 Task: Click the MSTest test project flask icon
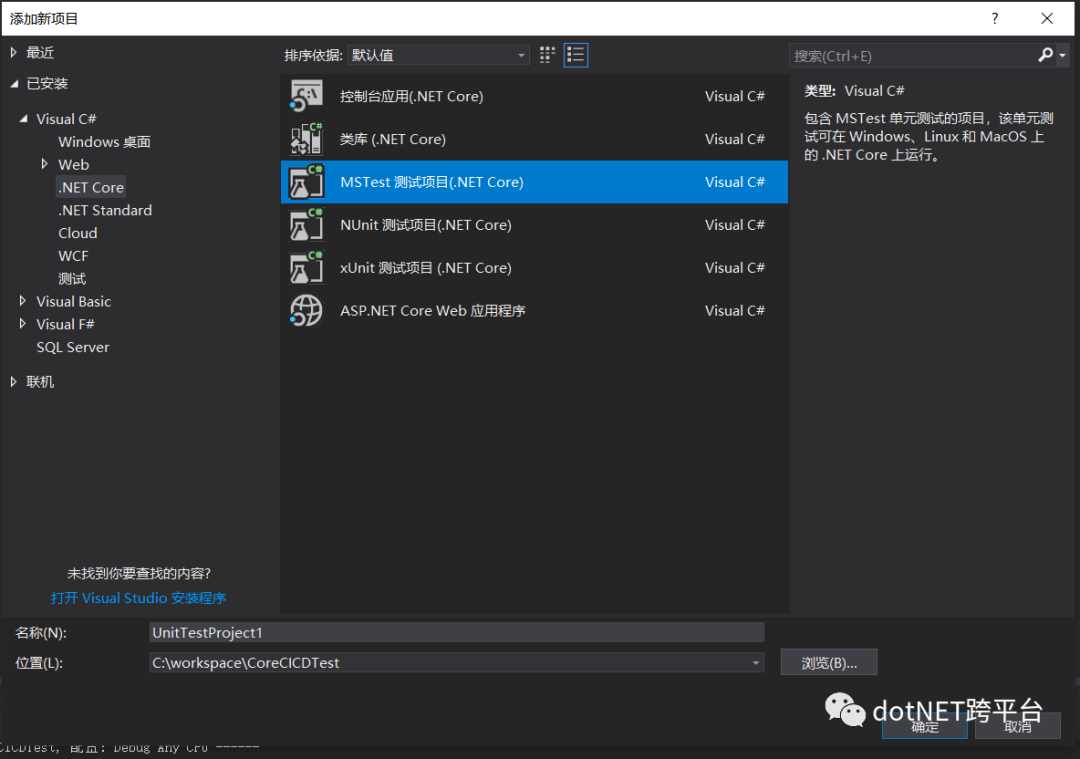(x=307, y=182)
